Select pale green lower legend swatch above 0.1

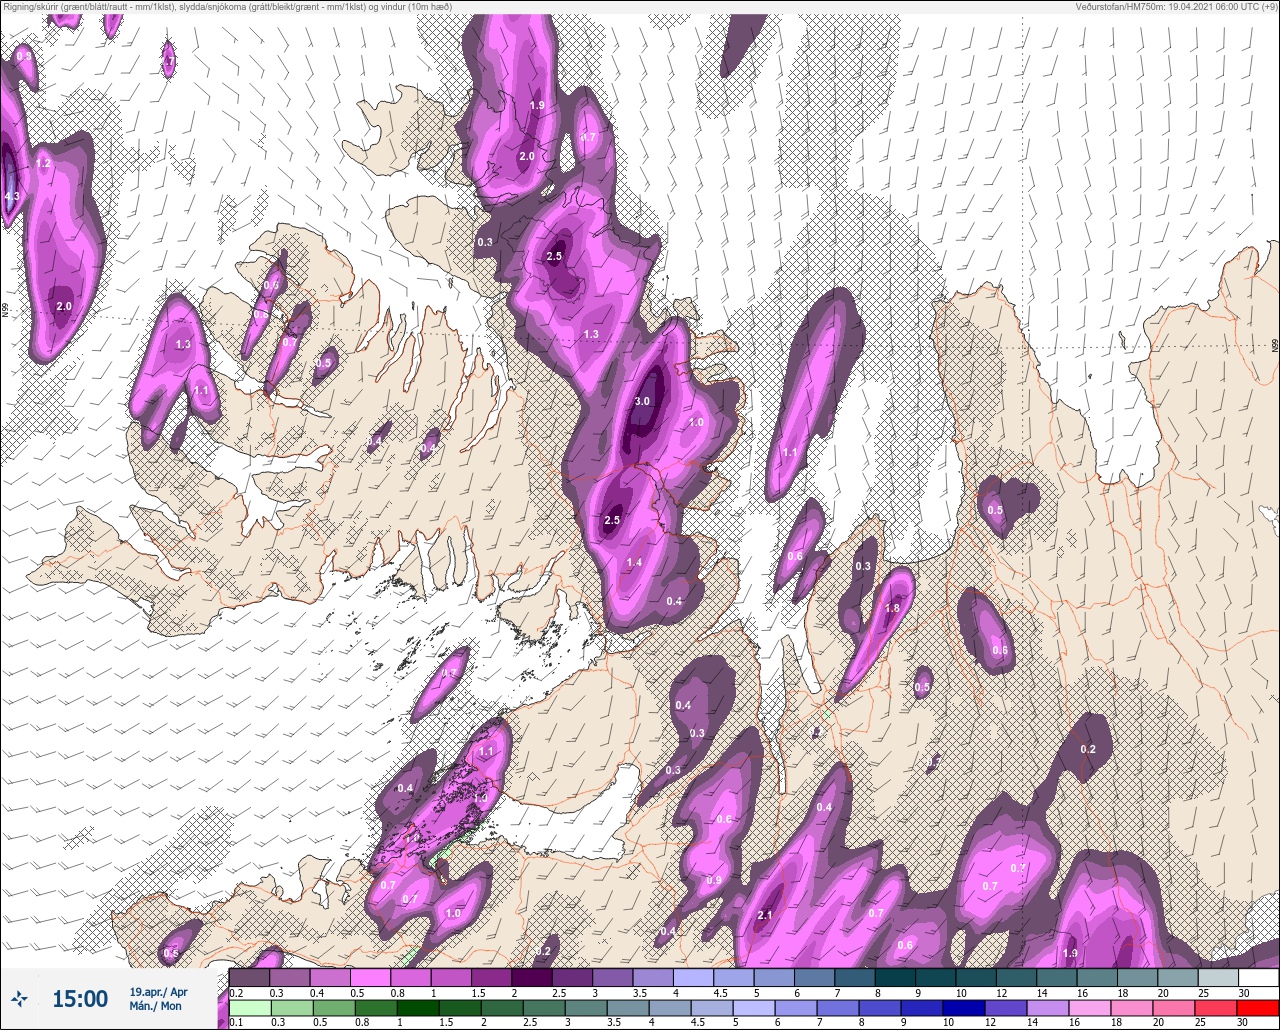(249, 1007)
